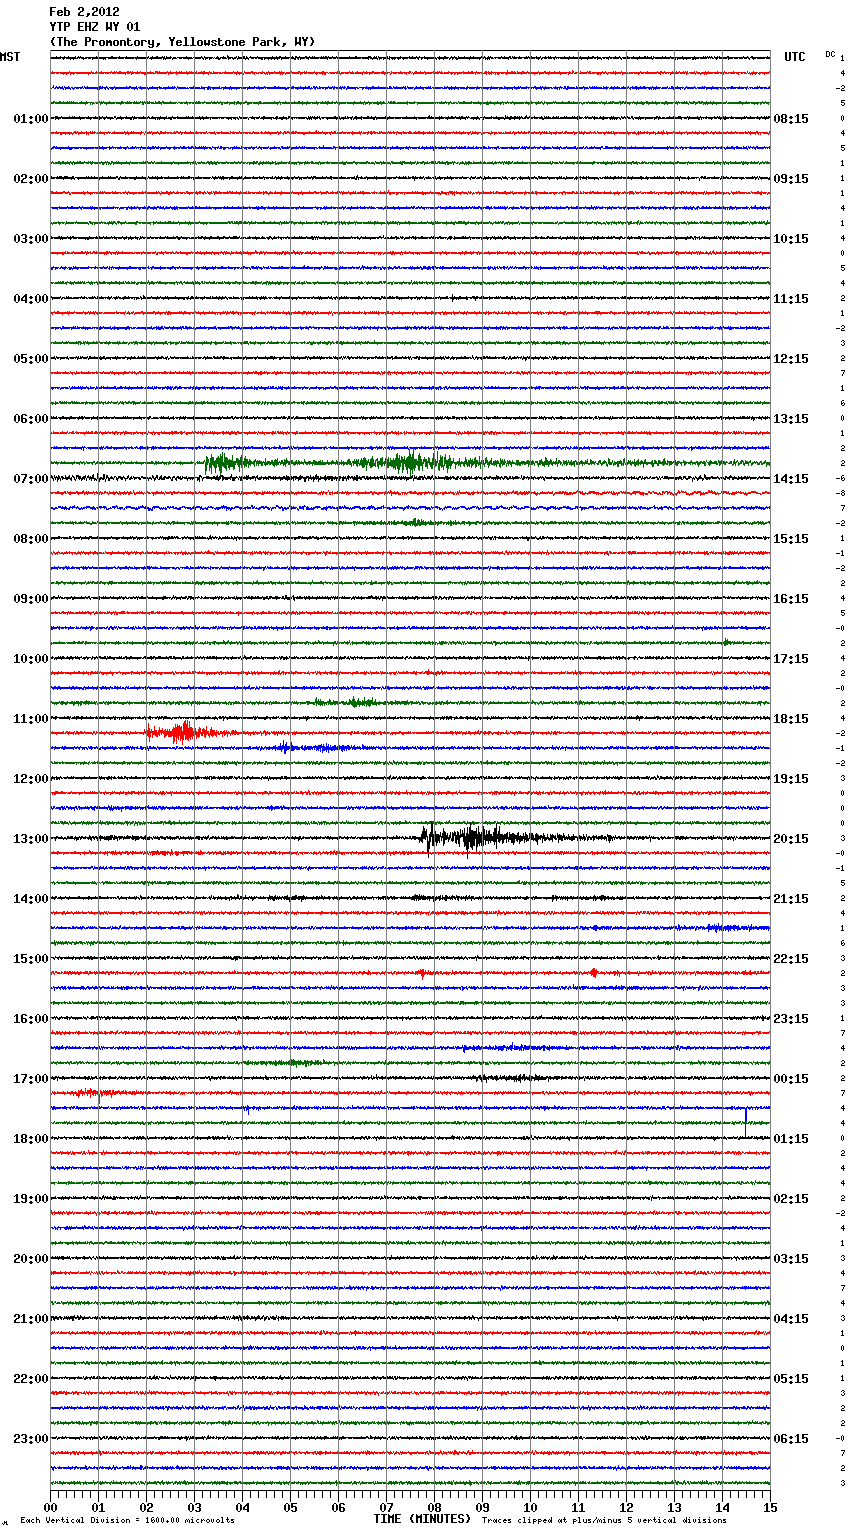Click the UTC time label "20:15"
Viewport: 850px width, 1534px height.
point(791,839)
